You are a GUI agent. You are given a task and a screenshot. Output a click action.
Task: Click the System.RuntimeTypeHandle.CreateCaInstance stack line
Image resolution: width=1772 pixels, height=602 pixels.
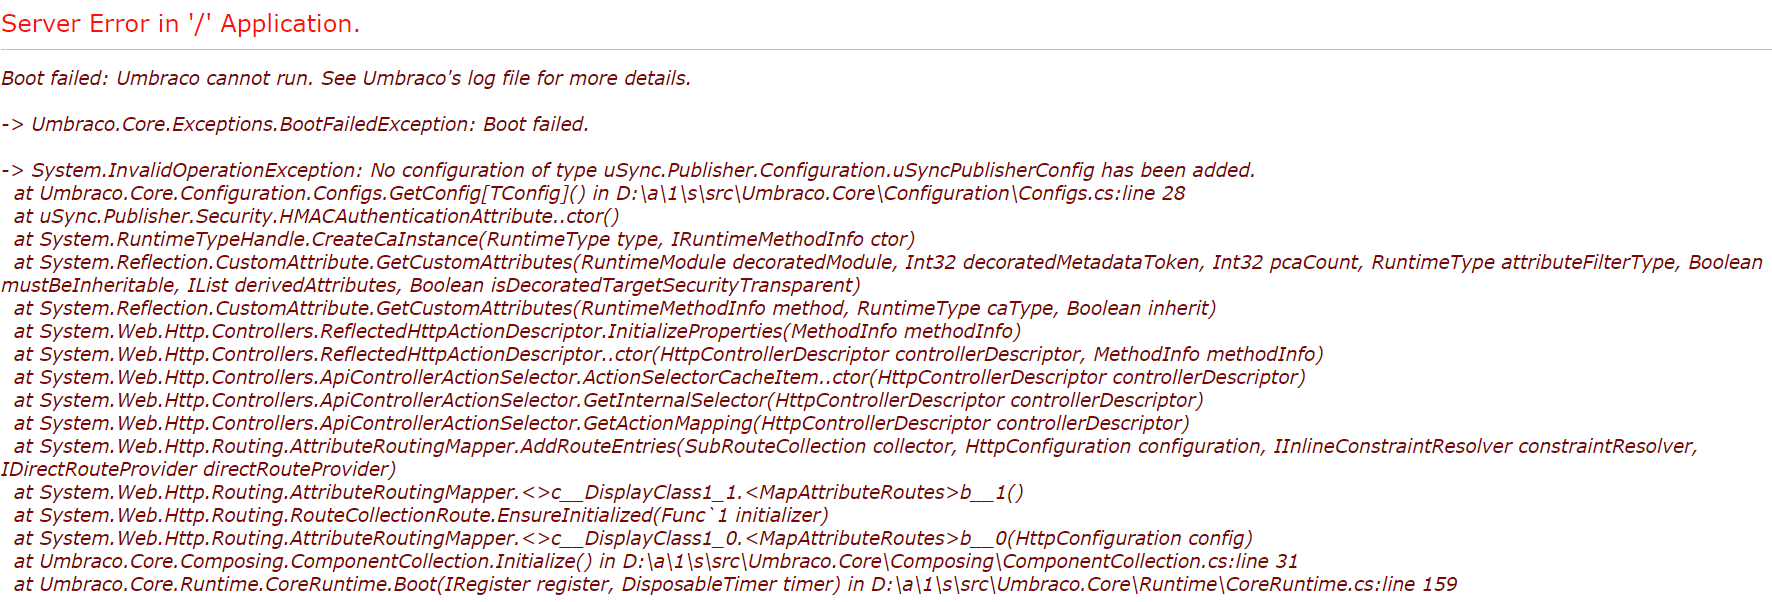pyautogui.click(x=464, y=239)
